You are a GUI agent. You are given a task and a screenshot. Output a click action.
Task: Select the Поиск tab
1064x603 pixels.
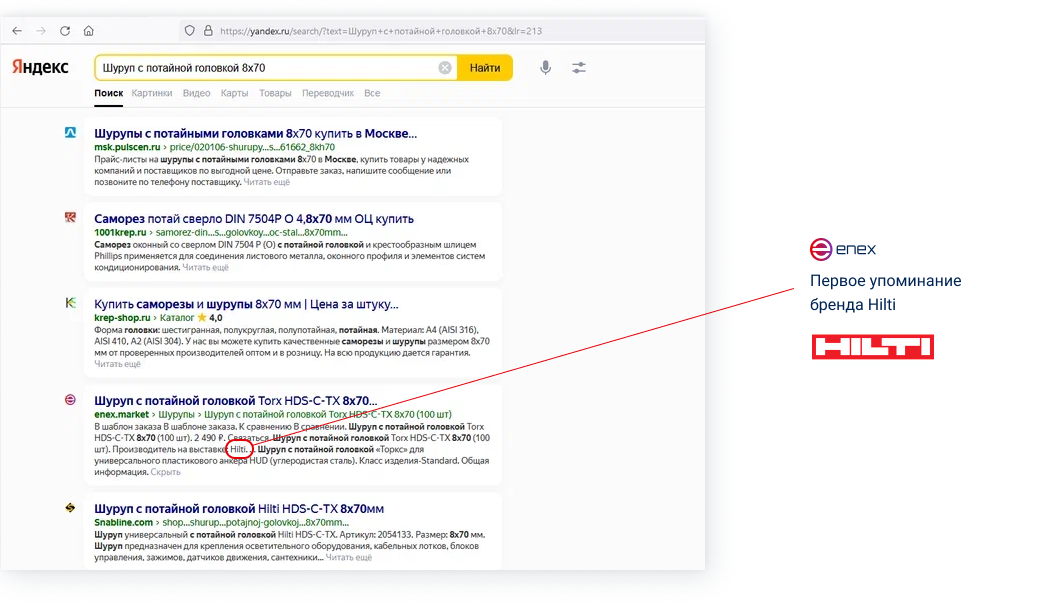109,93
